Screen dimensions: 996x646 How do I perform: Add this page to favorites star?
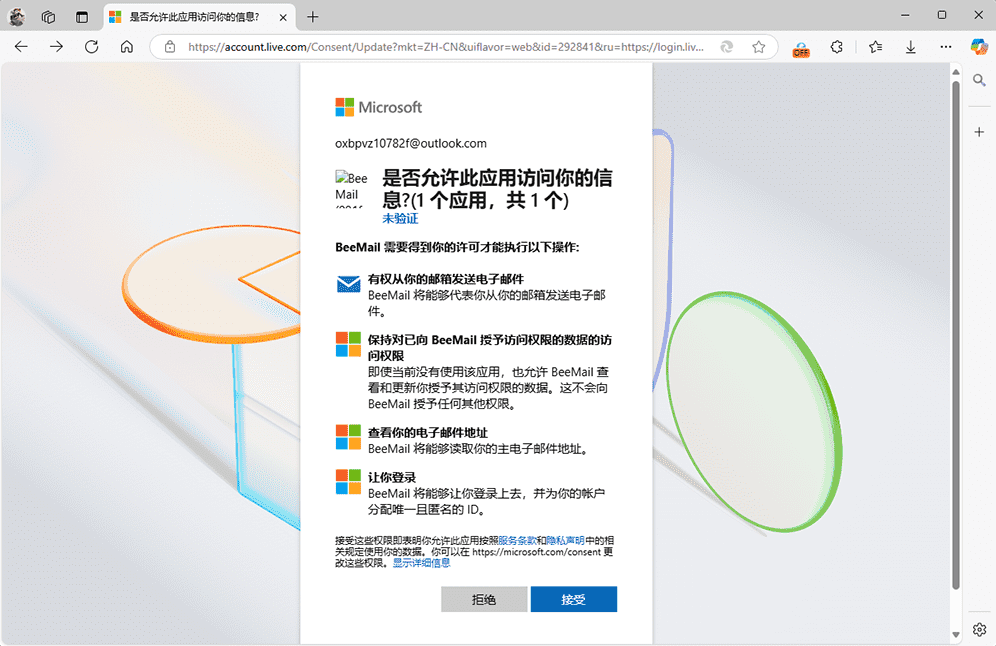[x=758, y=46]
